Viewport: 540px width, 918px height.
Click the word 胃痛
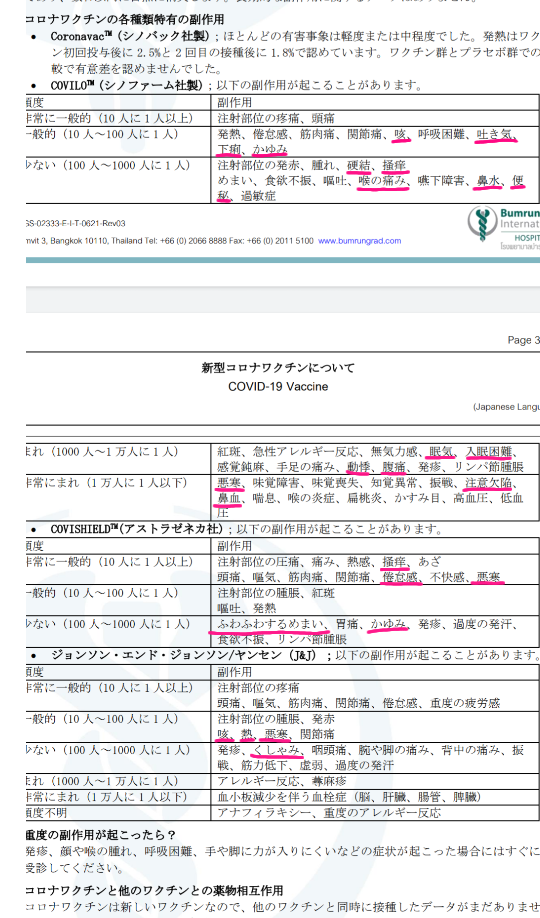pos(347,625)
